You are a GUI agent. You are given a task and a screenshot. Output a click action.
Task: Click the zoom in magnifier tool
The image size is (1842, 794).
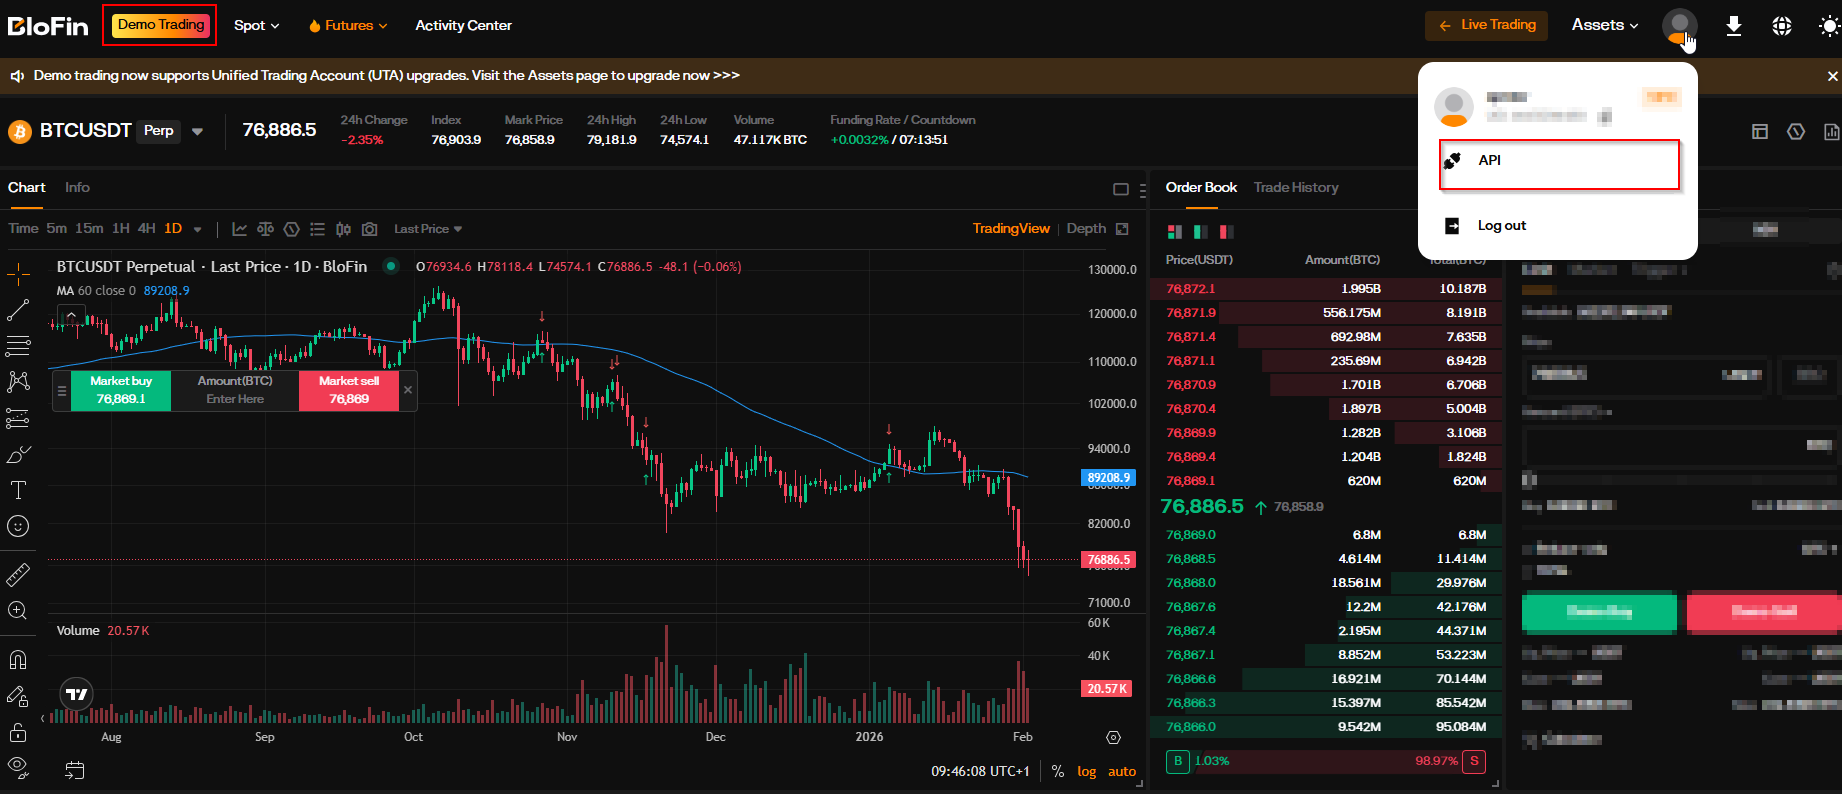tap(18, 611)
